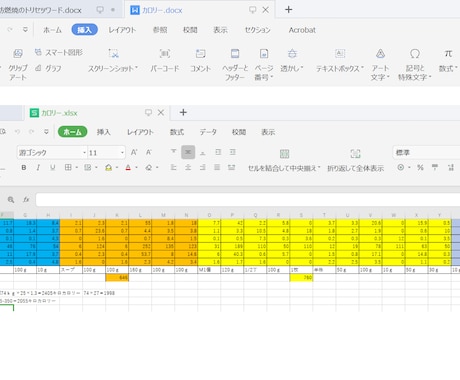Insert a グラフ chart in Writer
Viewport: 460px width, 380px height.
tap(48, 68)
